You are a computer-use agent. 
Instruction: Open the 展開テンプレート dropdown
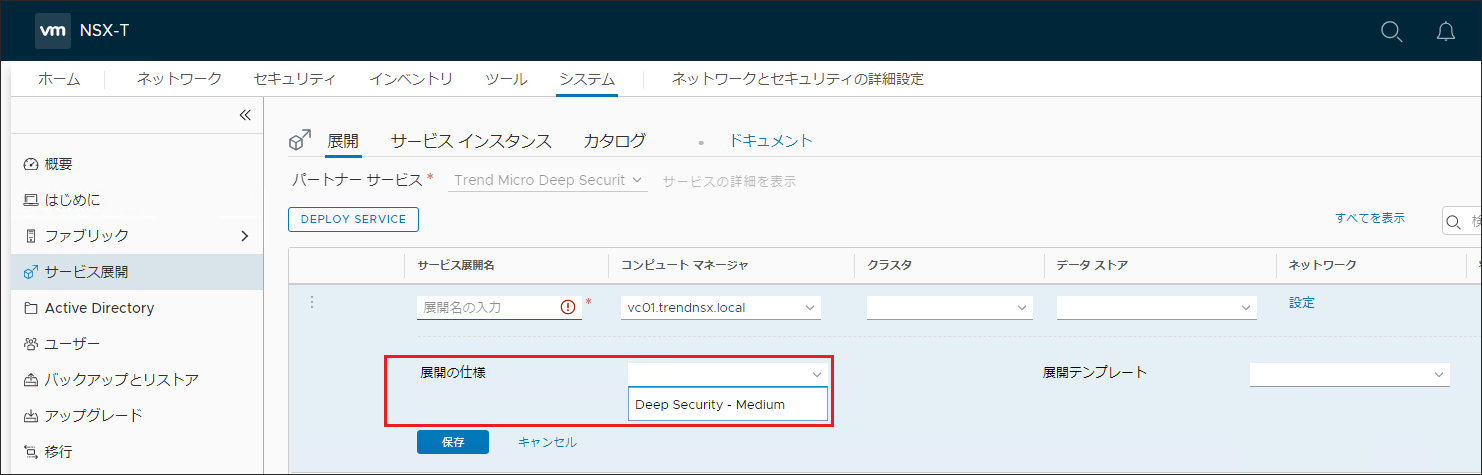(x=1348, y=374)
